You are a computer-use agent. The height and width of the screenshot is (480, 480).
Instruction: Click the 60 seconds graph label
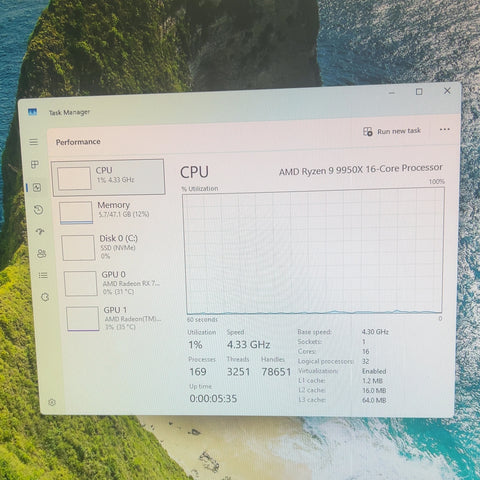pos(202,320)
